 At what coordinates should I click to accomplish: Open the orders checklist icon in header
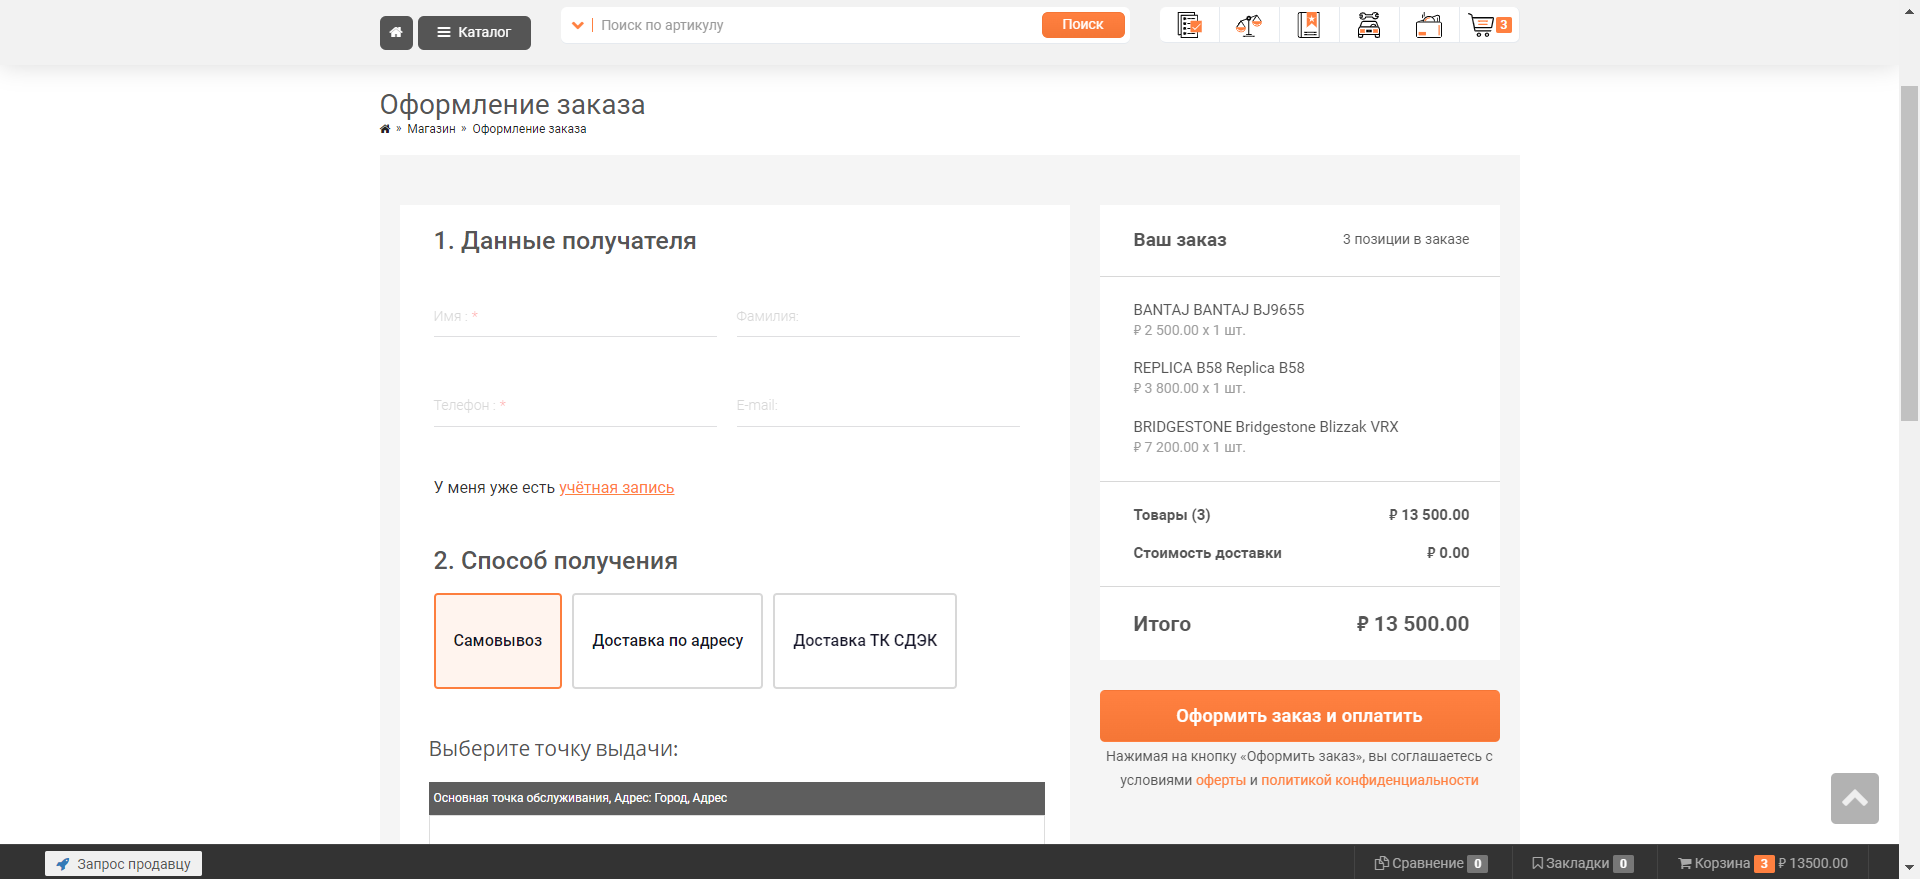pos(1189,25)
